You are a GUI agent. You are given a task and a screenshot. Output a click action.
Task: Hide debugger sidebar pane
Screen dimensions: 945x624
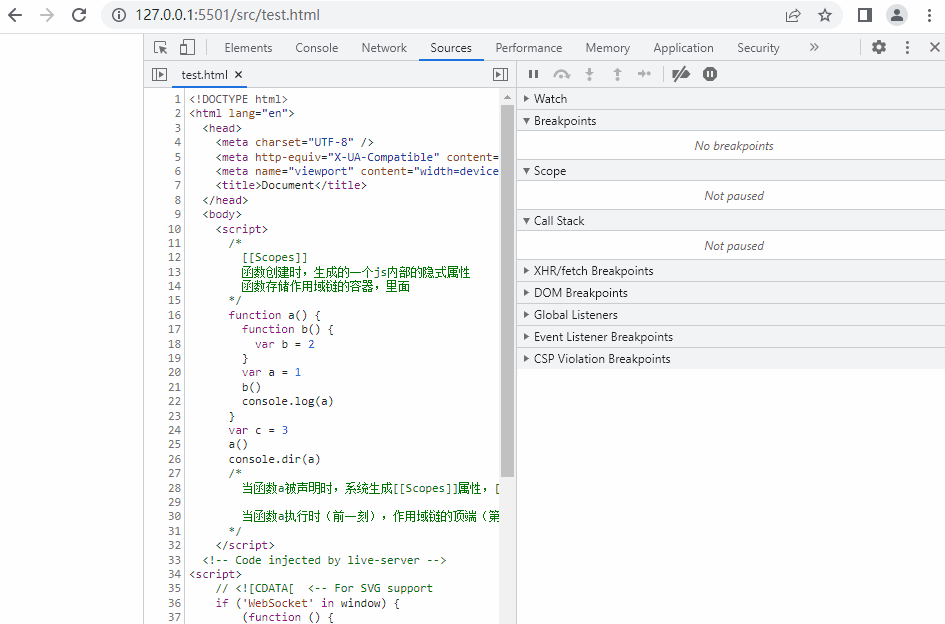500,74
